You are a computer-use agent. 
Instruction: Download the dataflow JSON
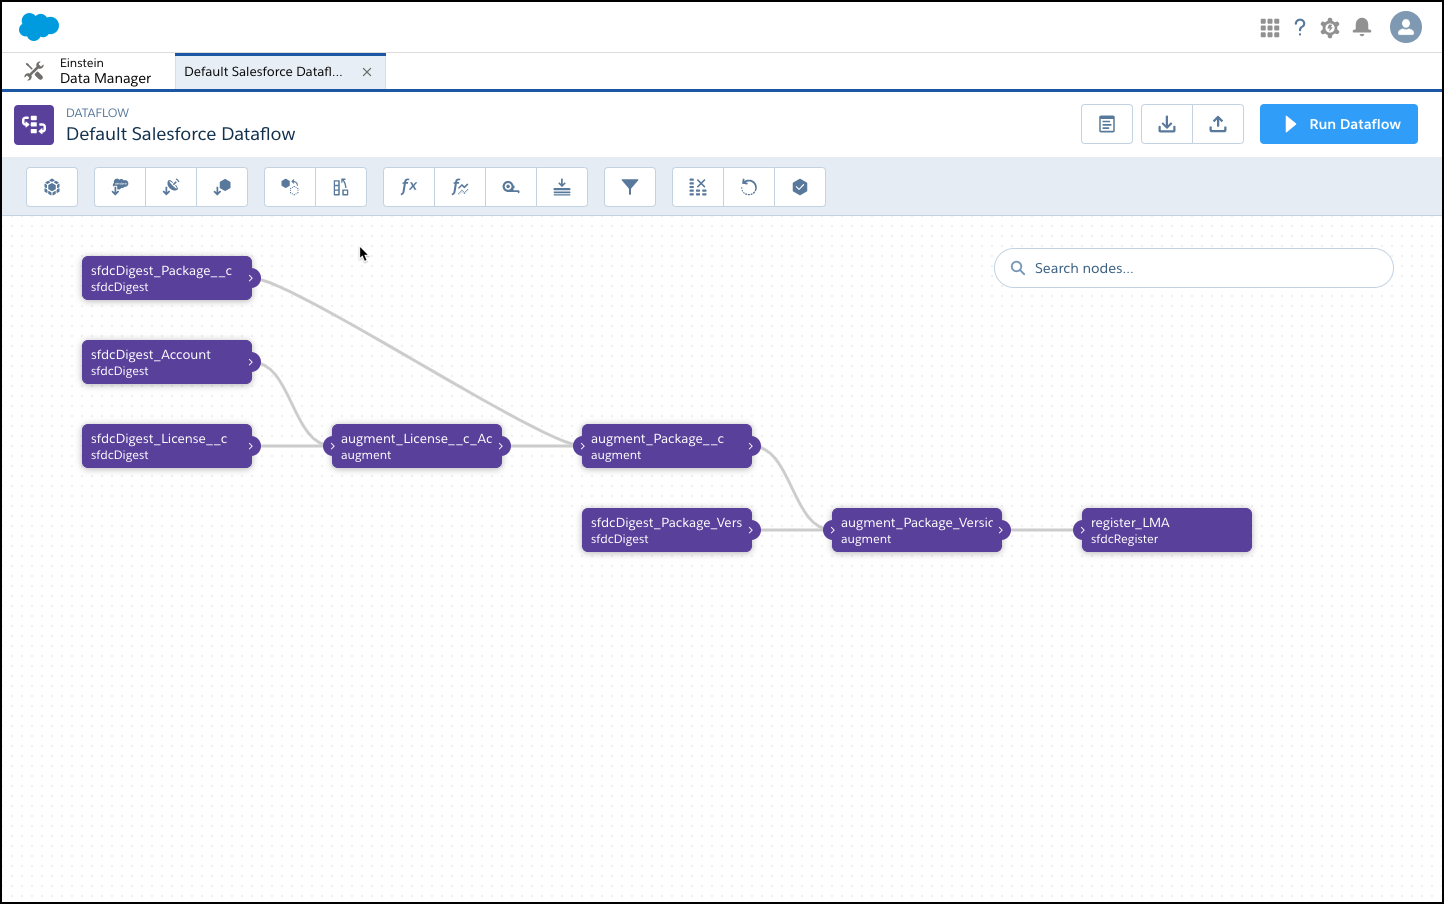(x=1167, y=124)
